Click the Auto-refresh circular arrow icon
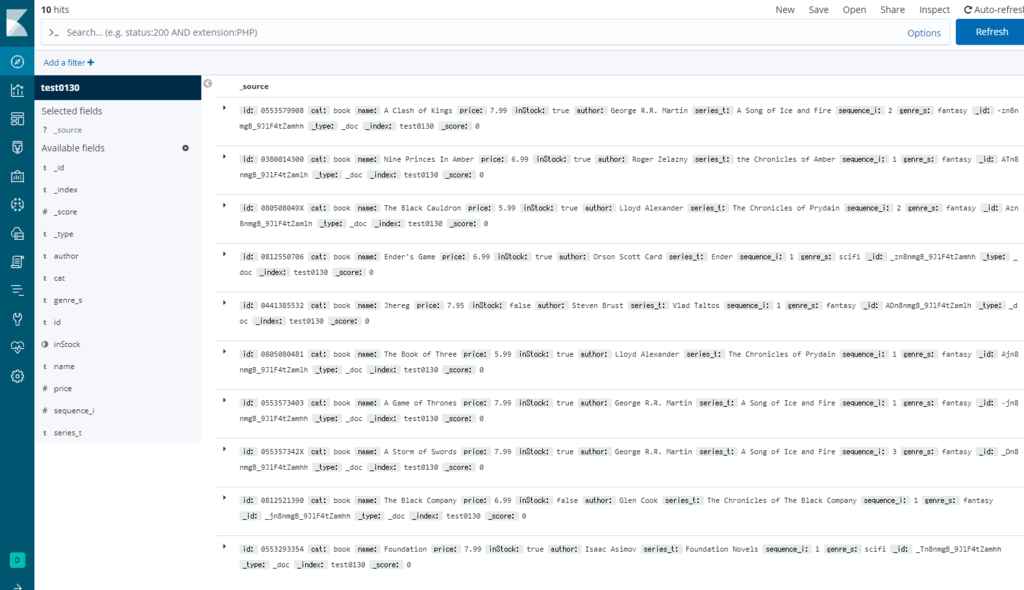The height and width of the screenshot is (590, 1024). point(968,10)
